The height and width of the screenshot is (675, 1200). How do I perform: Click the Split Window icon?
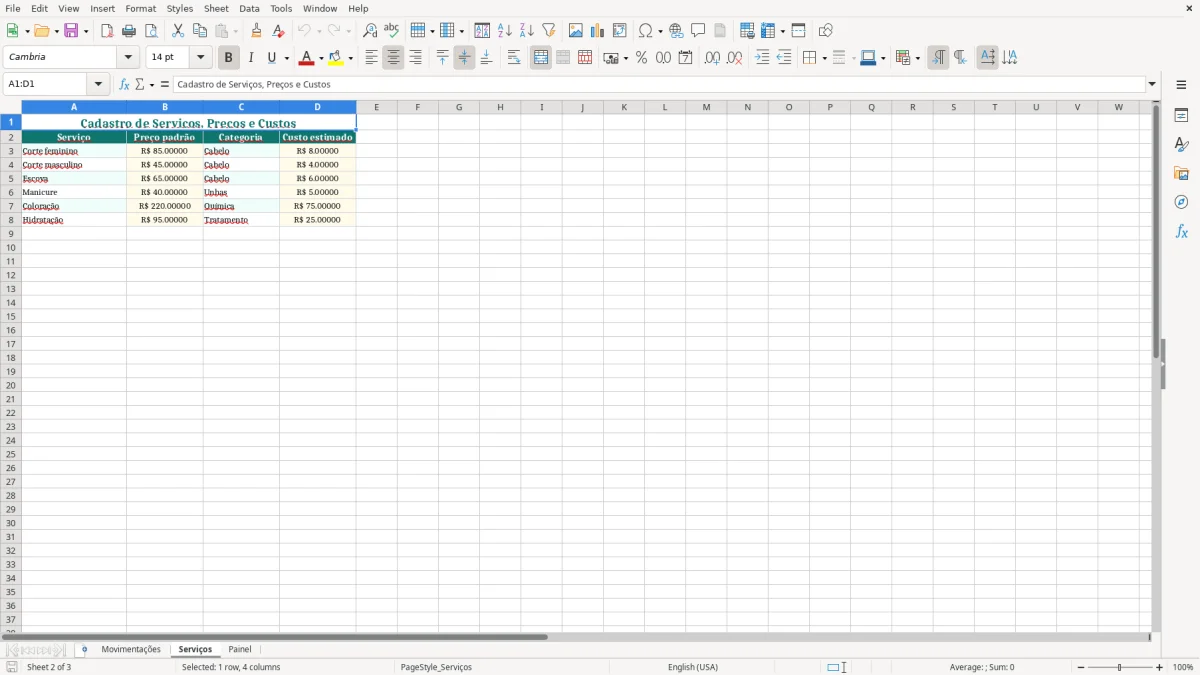[798, 31]
